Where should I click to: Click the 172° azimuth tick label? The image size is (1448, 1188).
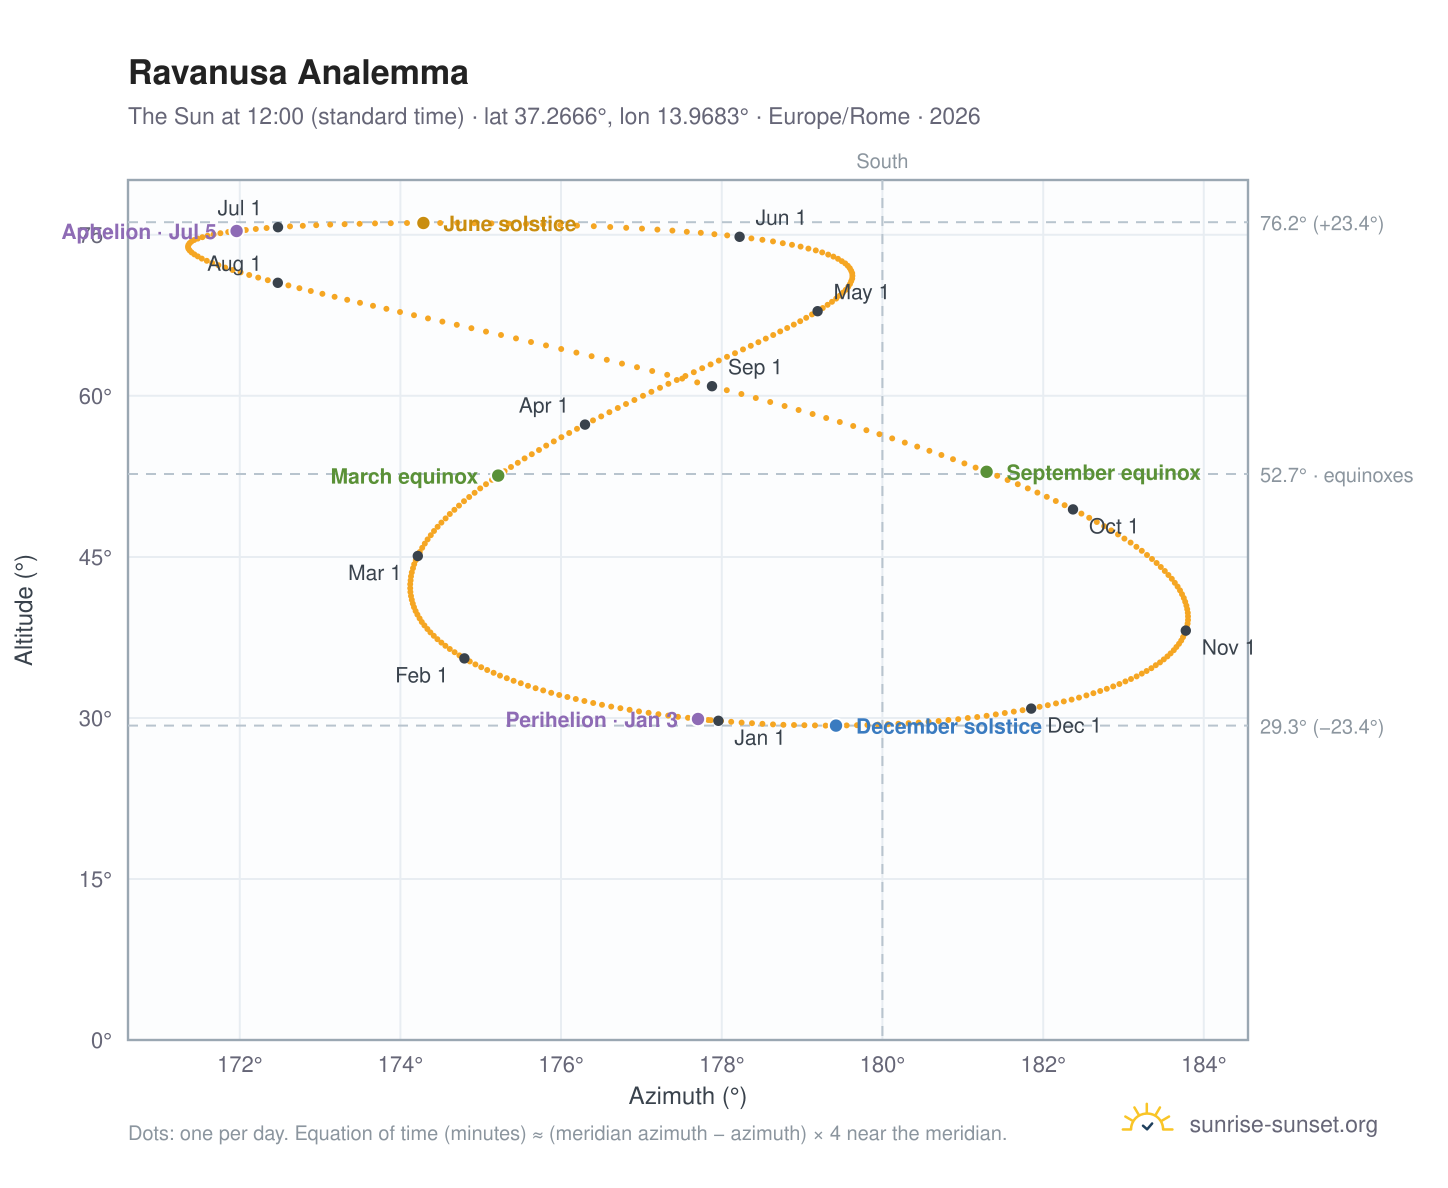click(x=240, y=1064)
